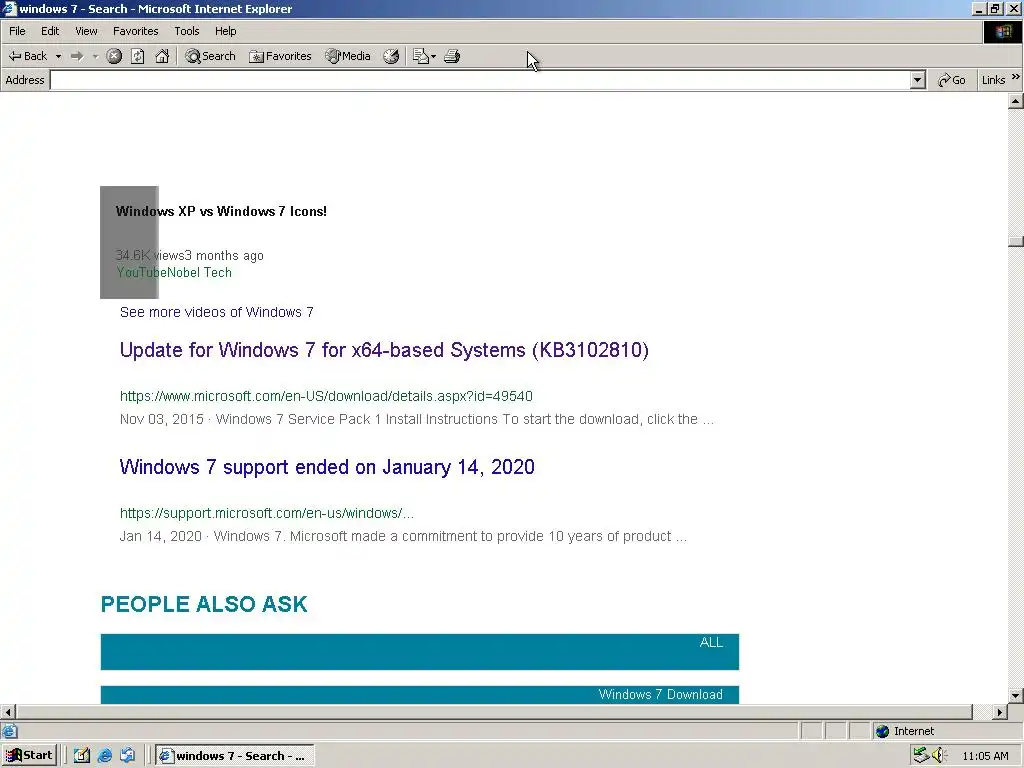Image resolution: width=1024 pixels, height=768 pixels.
Task: Open the View menu
Action: click(86, 31)
